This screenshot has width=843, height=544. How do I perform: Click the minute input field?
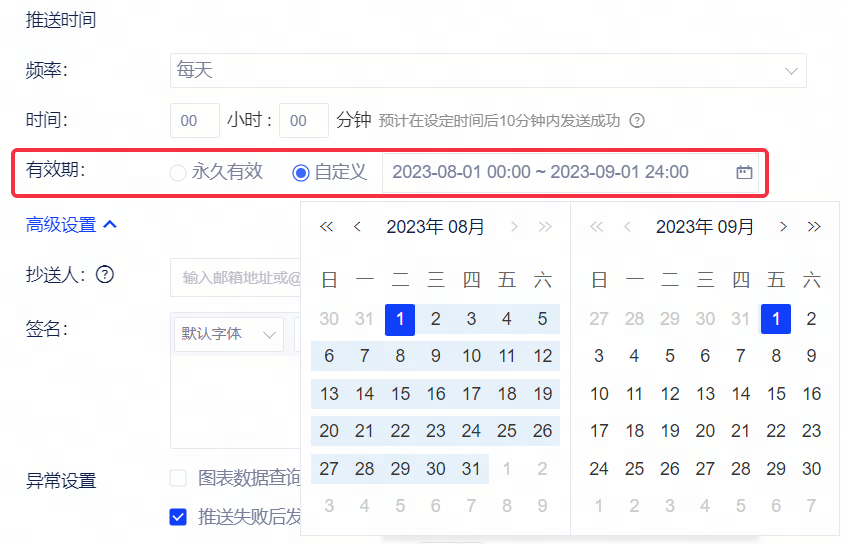coord(303,121)
